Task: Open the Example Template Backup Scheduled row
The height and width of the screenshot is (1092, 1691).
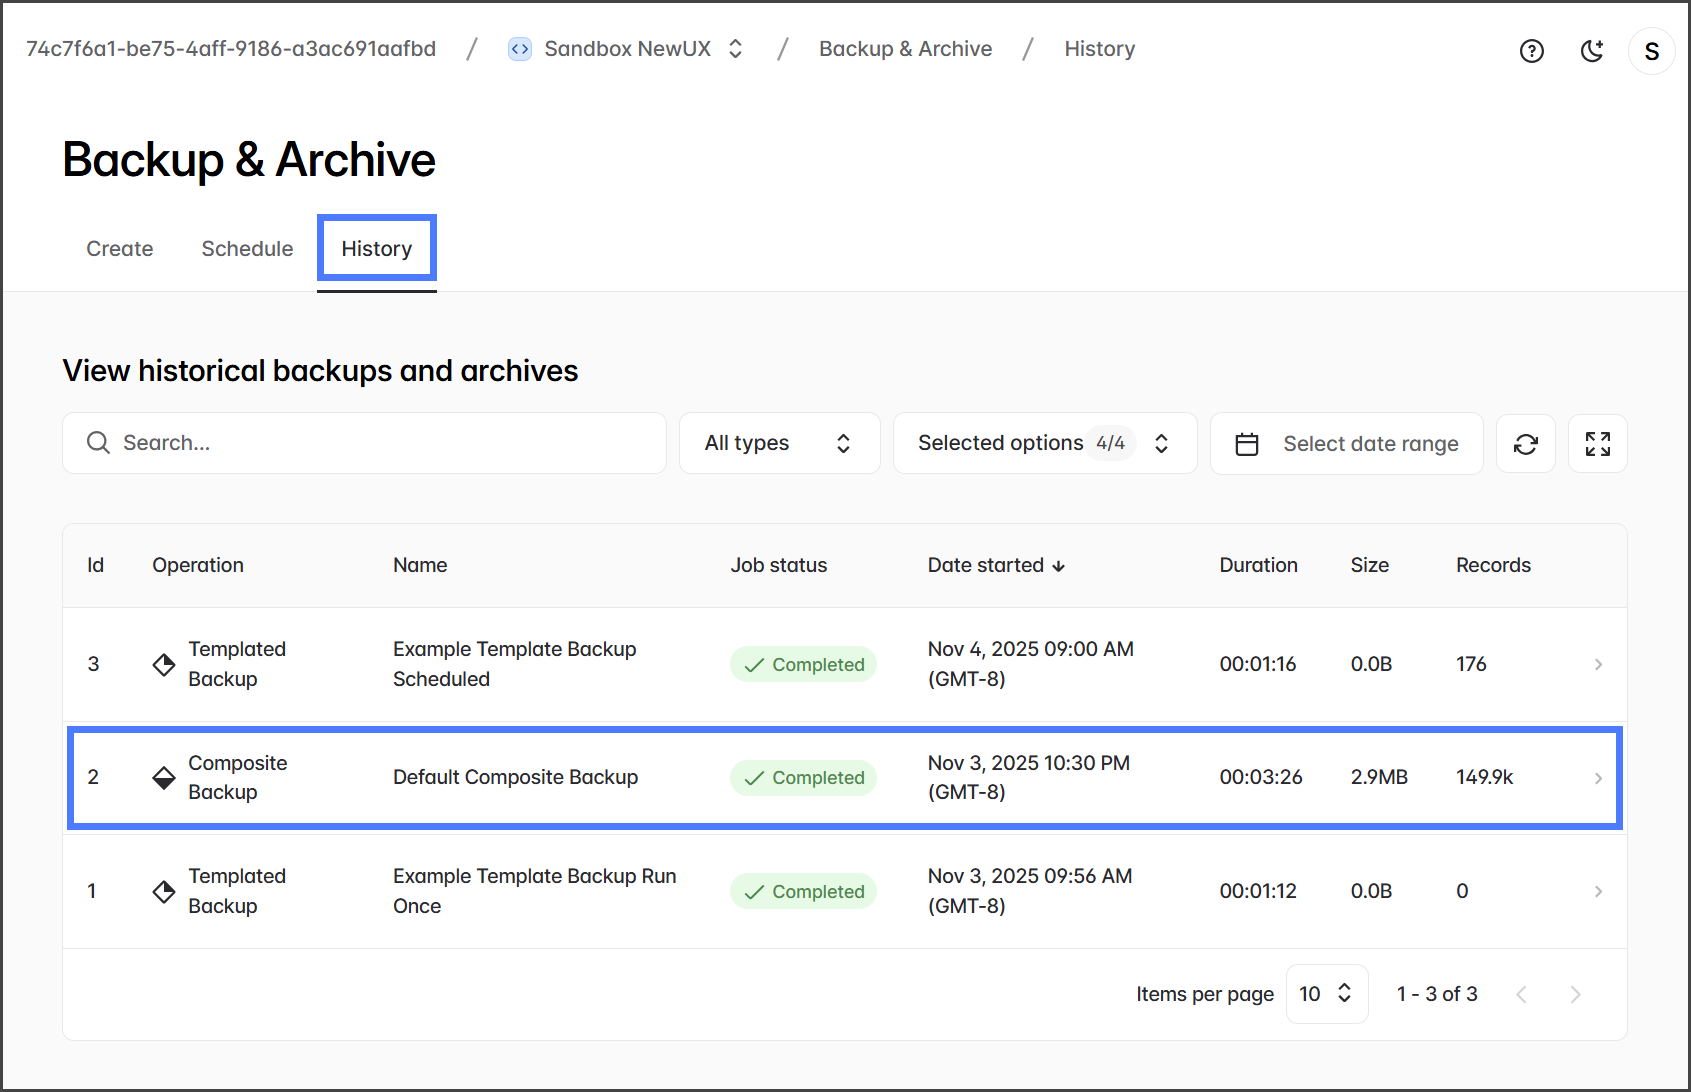Action: [514, 664]
